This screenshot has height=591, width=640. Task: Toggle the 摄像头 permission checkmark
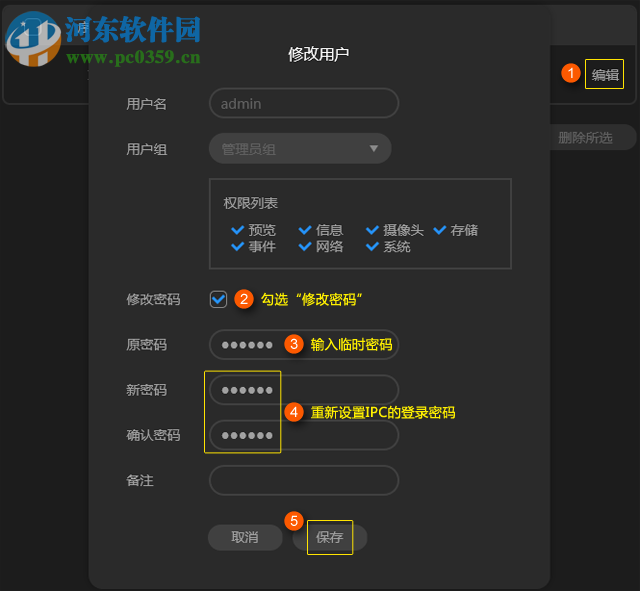(372, 230)
